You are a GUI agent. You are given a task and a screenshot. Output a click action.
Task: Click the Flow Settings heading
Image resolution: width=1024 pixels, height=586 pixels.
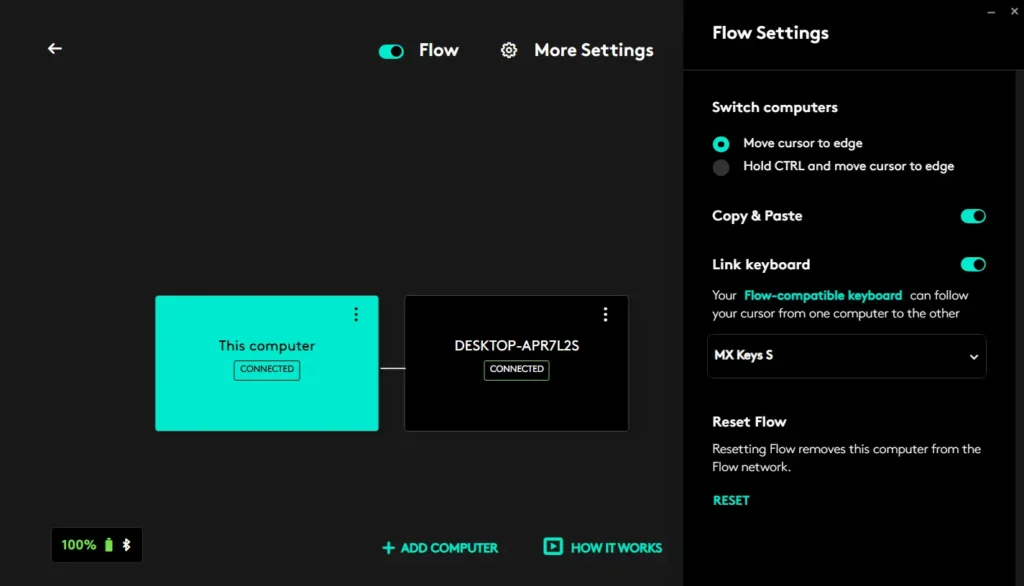[x=770, y=33]
